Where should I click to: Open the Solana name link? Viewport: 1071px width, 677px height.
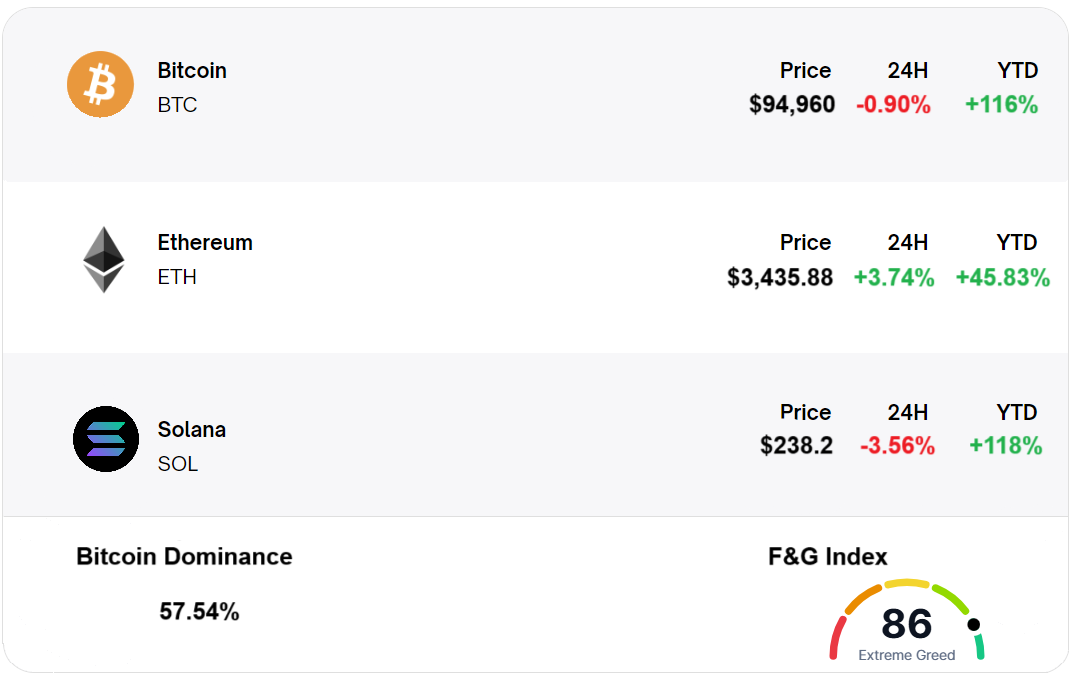click(x=192, y=430)
